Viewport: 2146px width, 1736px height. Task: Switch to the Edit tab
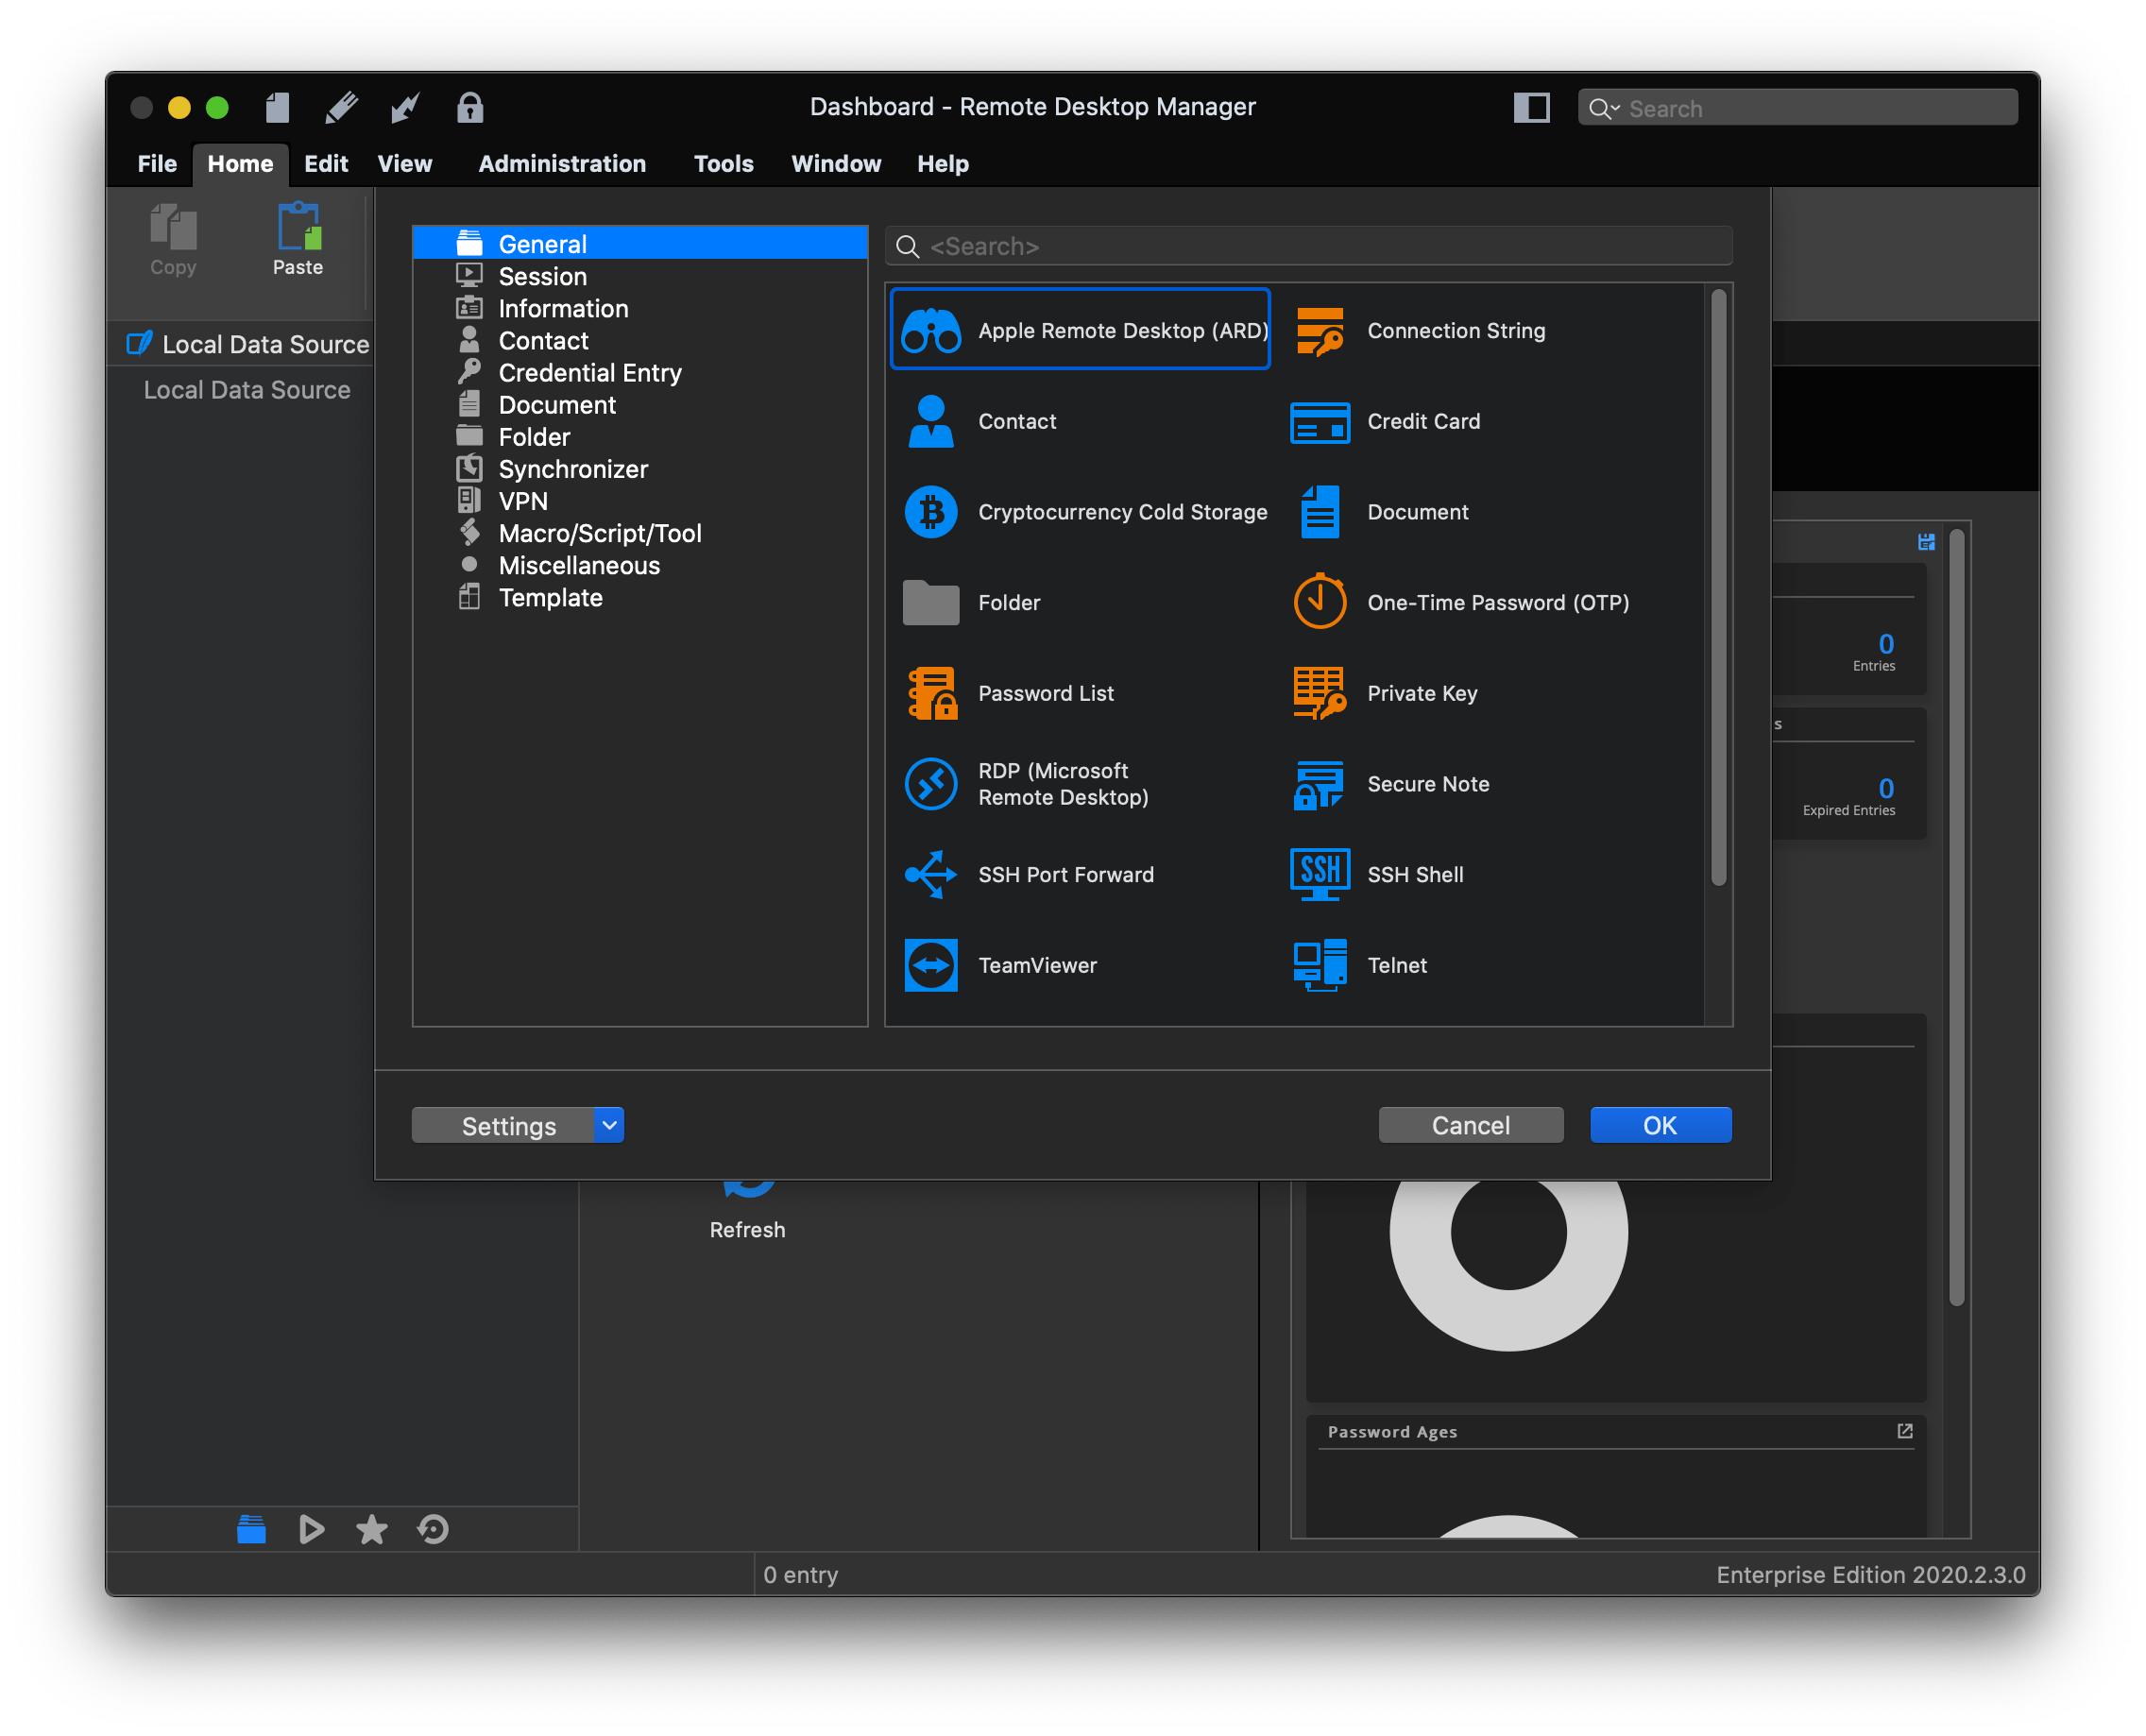326,163
